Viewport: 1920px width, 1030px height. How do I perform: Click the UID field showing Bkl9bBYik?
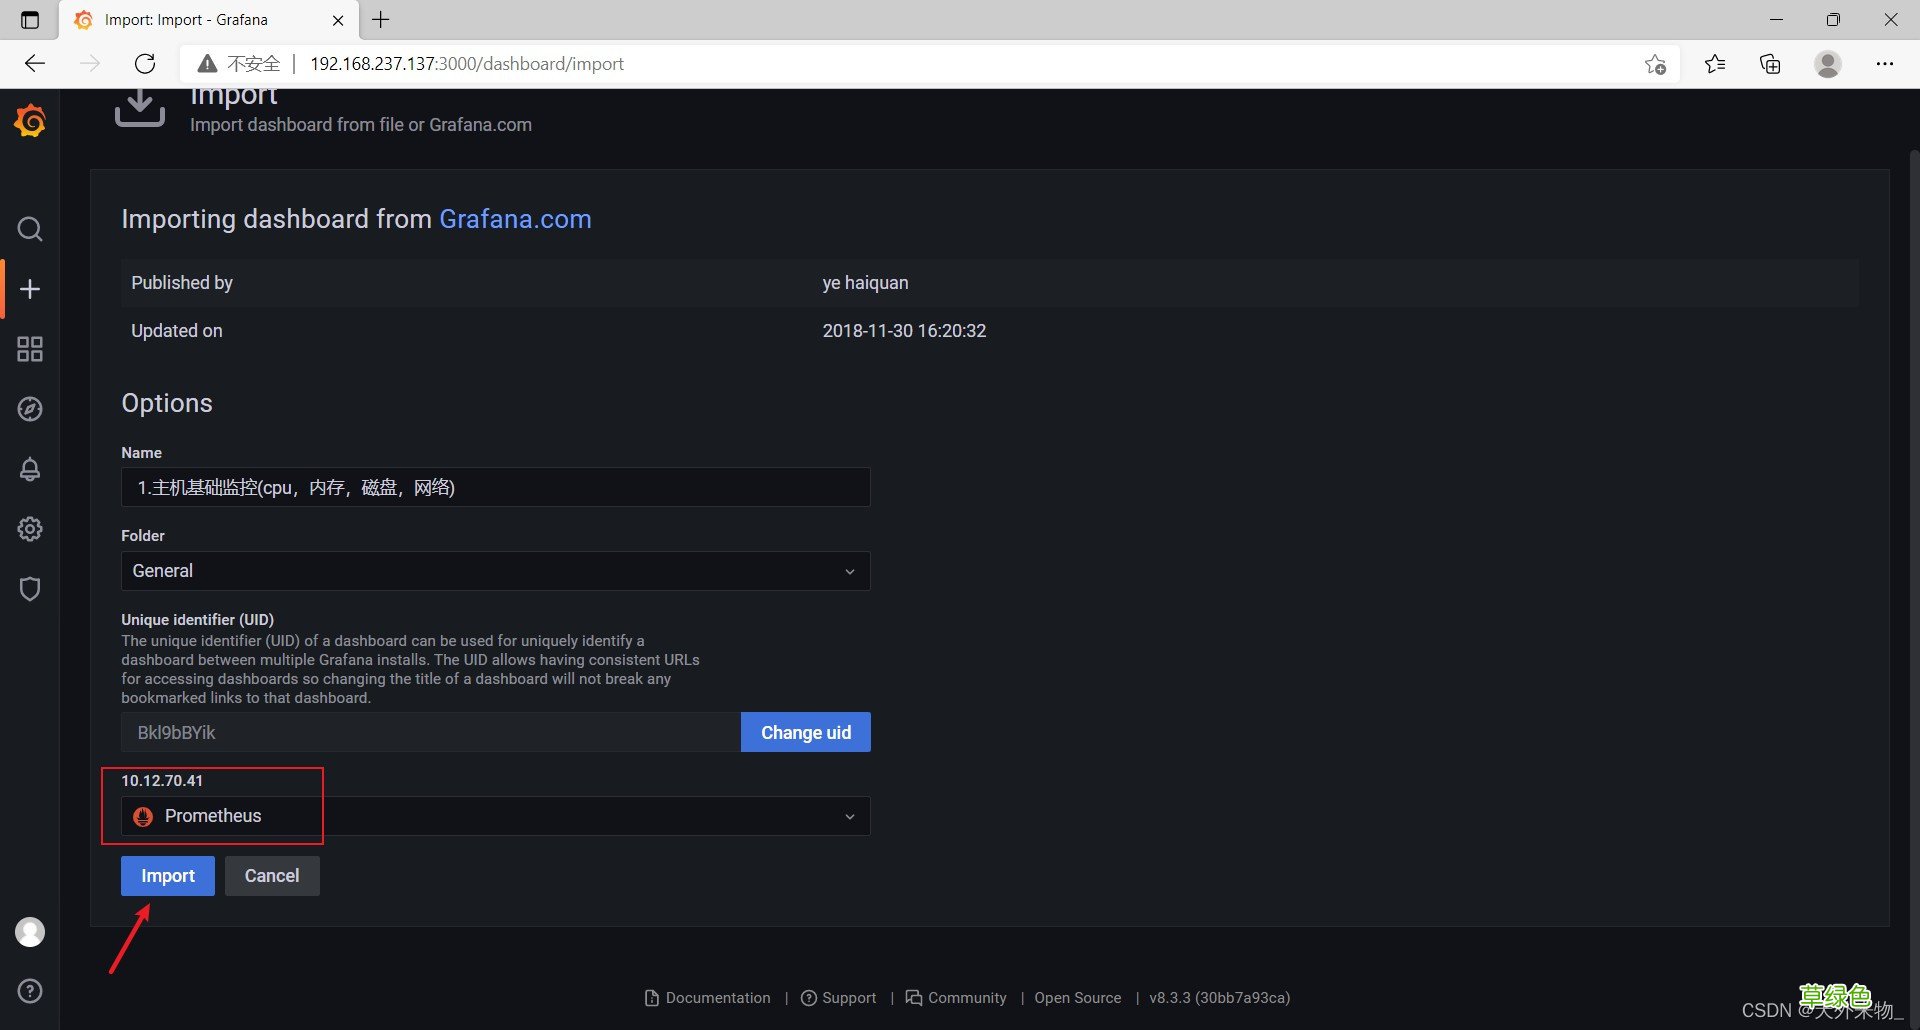click(x=431, y=732)
